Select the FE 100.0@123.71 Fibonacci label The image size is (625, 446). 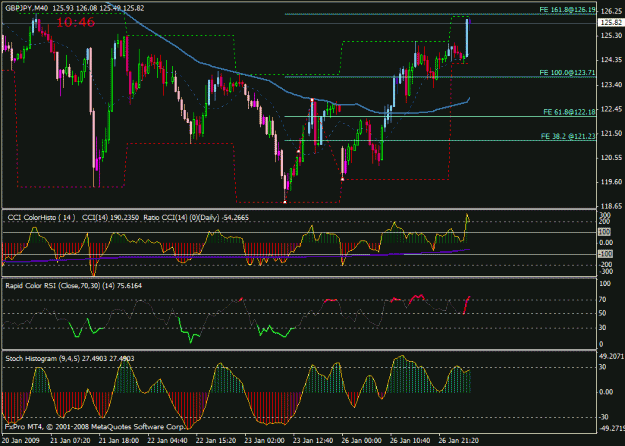(567, 73)
